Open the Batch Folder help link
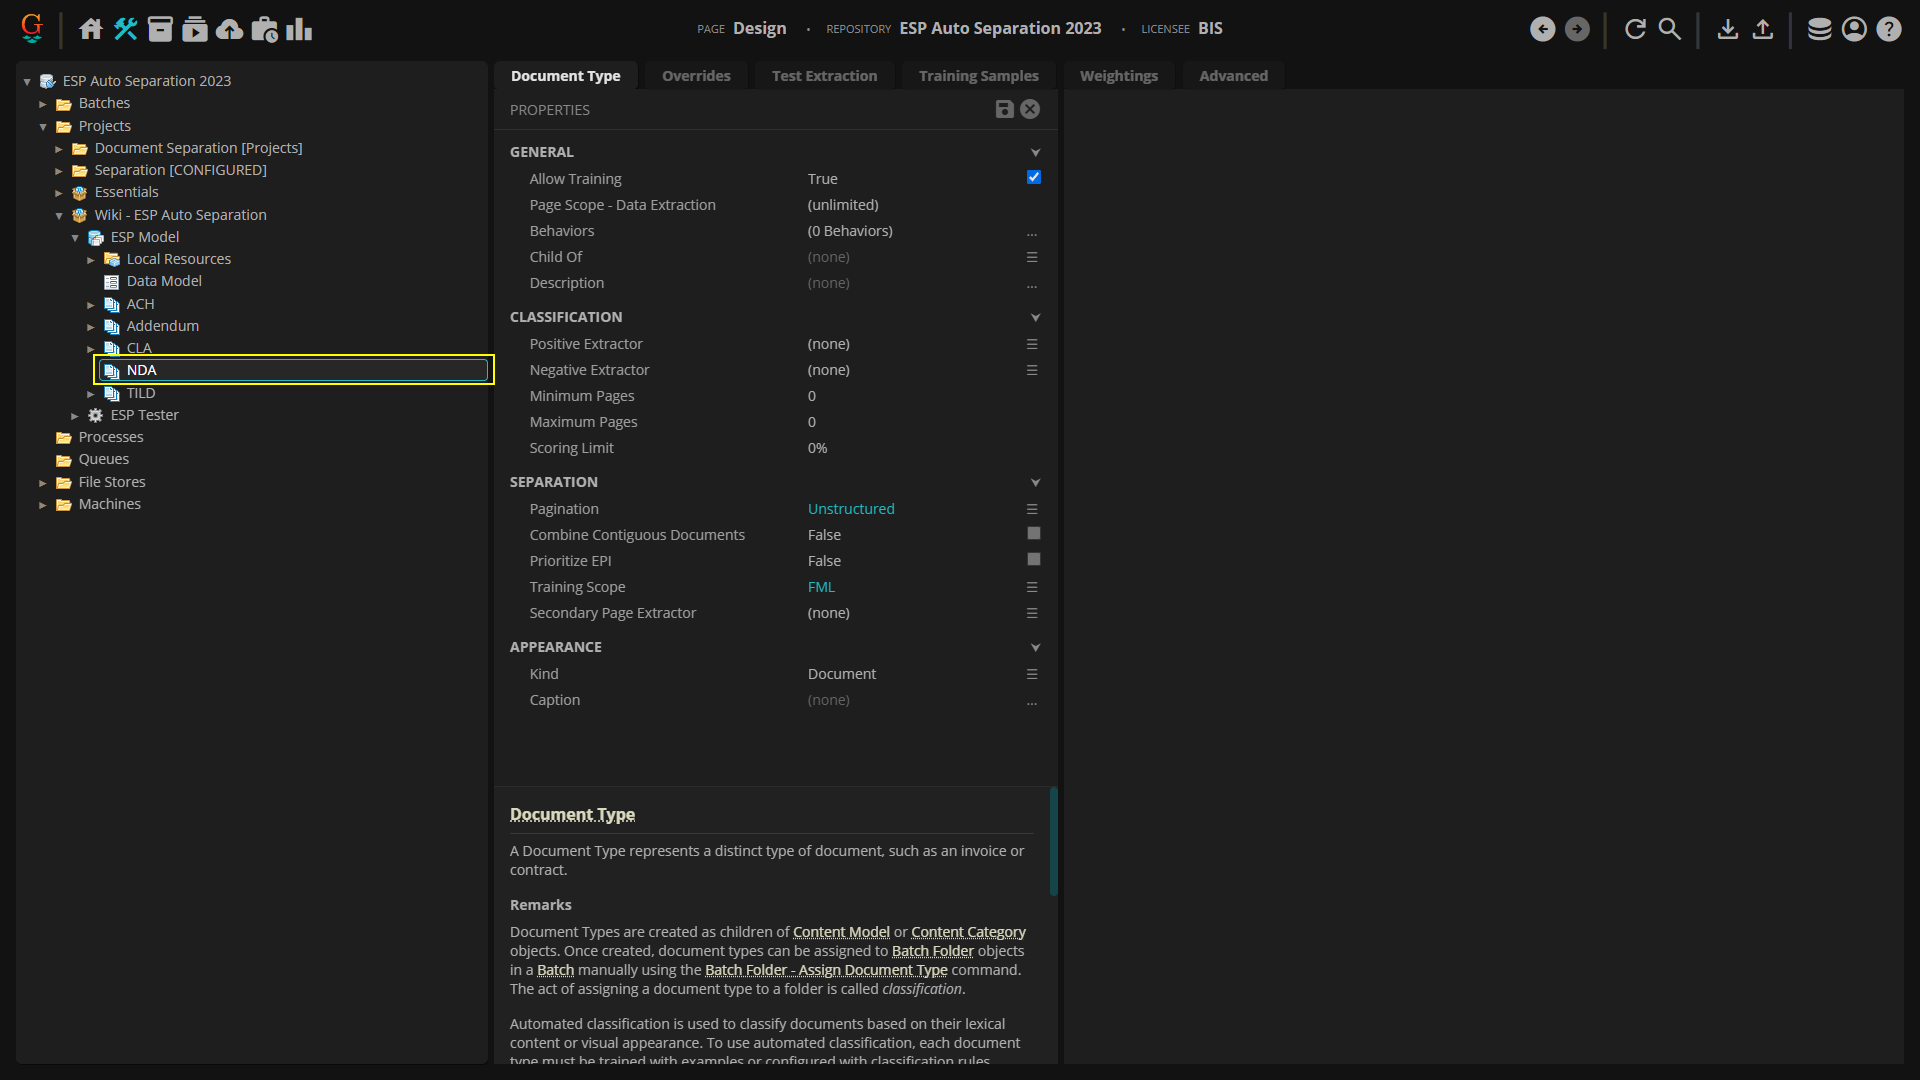 click(932, 951)
